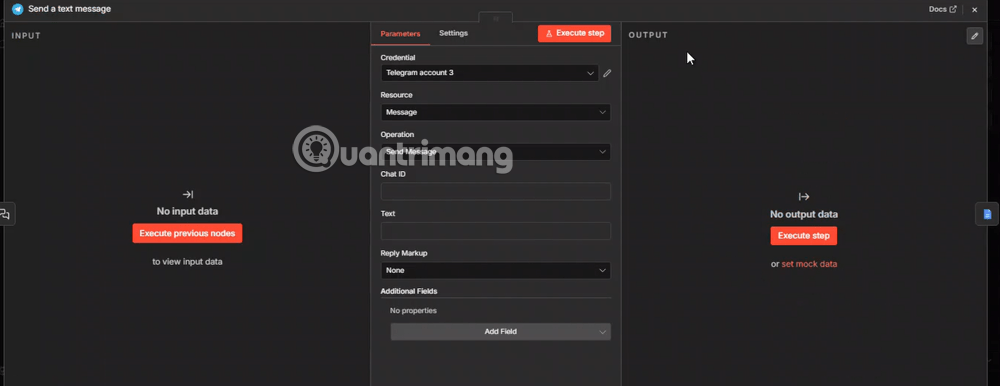Click the Text input field
Viewport: 1000px width, 386px height.
pos(496,231)
